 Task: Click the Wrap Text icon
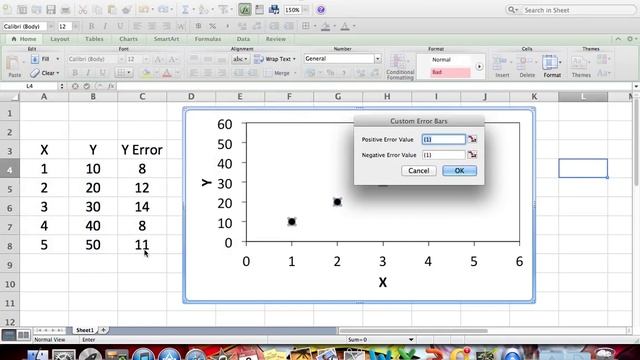click(x=259, y=59)
